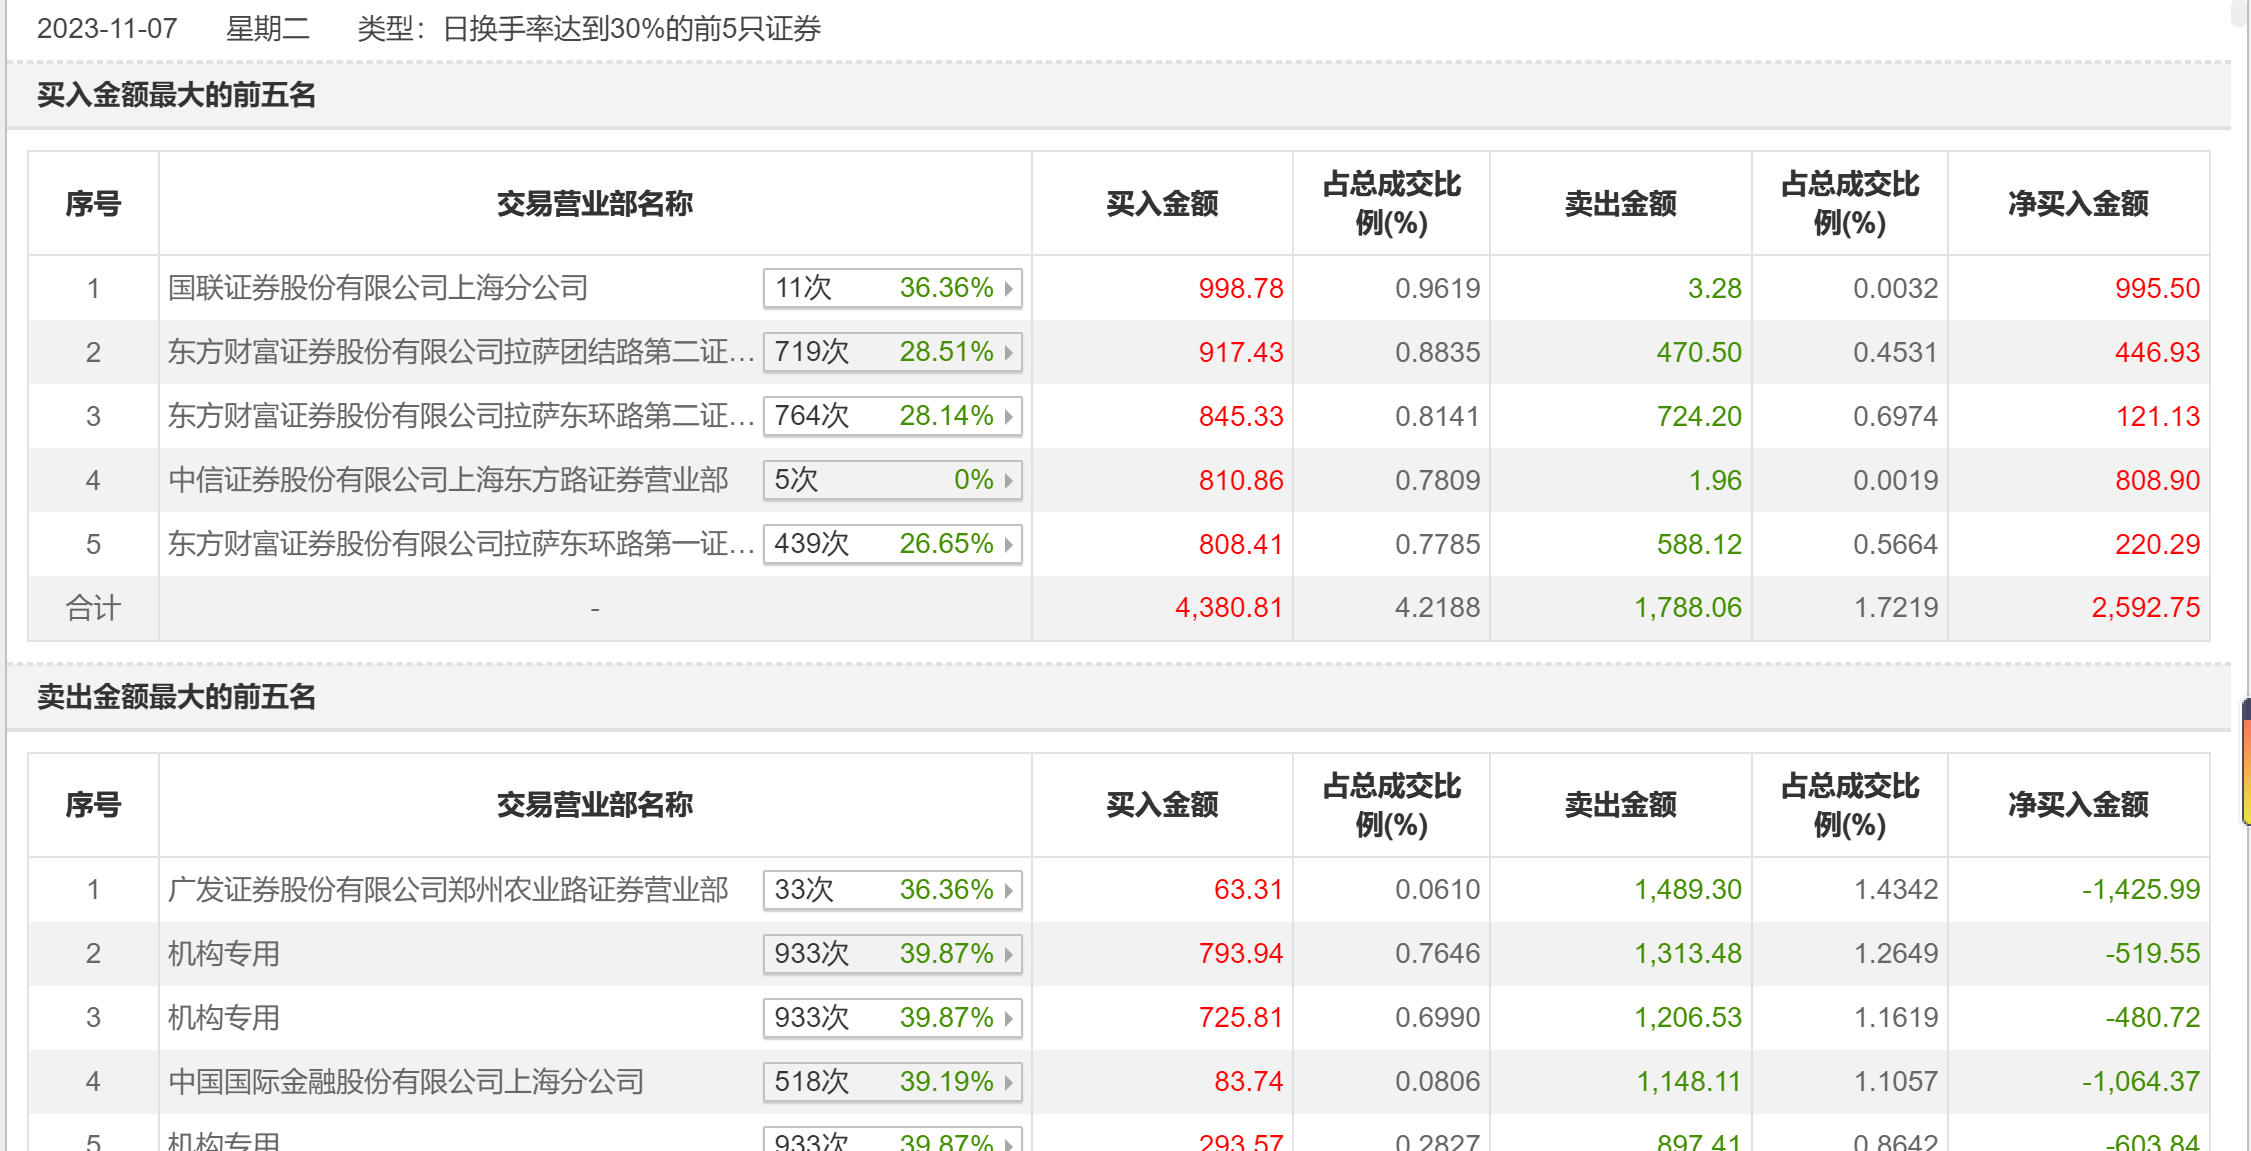Click 交易营业部名称 header in sell table
This screenshot has height=1151, width=2251.
pos(594,805)
